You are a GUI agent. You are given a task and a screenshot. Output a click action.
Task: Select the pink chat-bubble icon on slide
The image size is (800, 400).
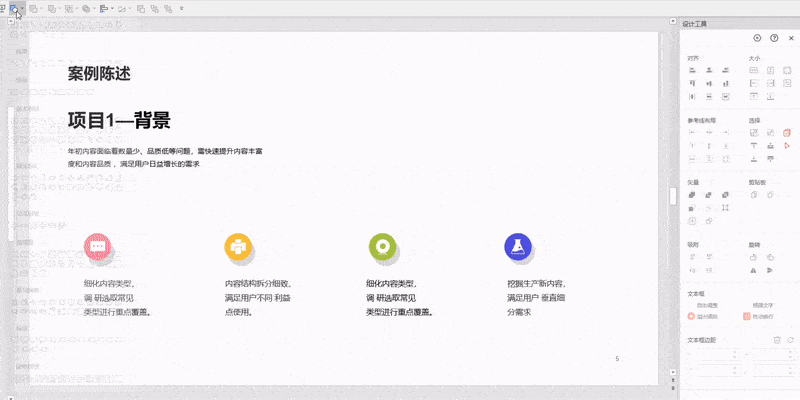click(x=97, y=247)
